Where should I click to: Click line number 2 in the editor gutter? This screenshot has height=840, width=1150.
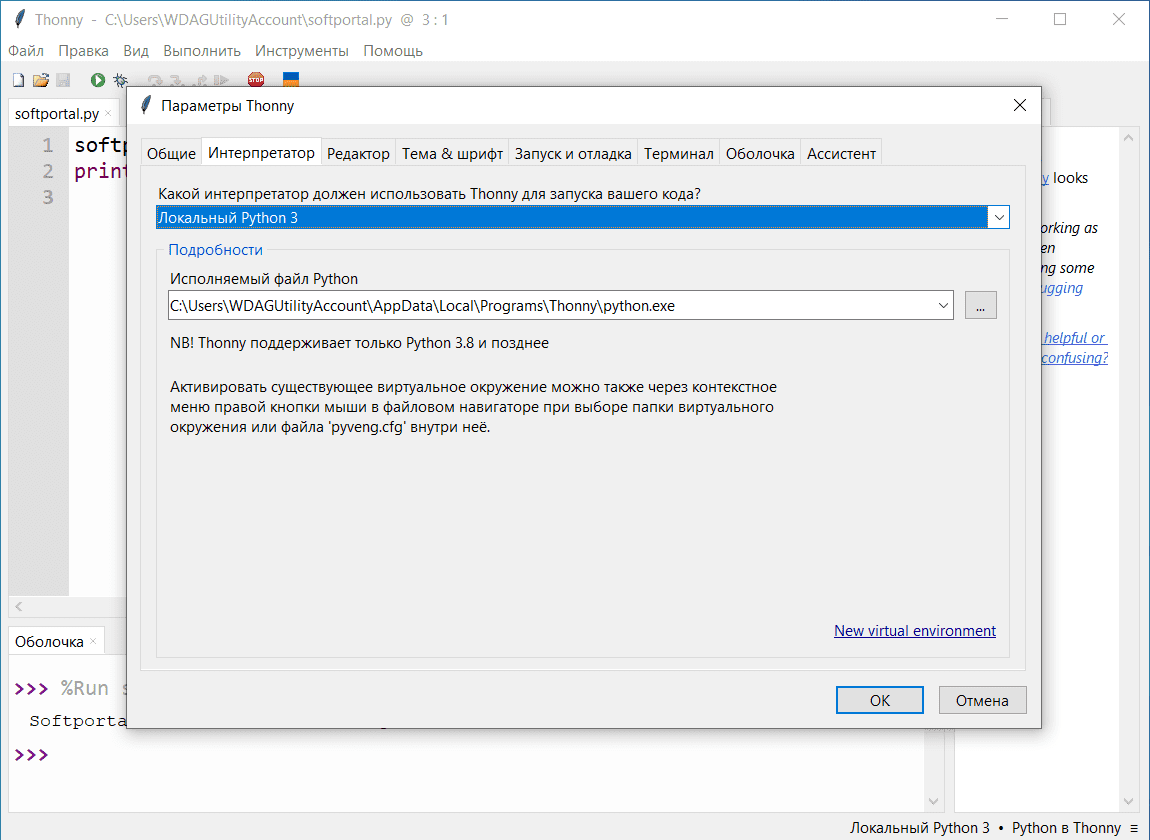point(48,171)
